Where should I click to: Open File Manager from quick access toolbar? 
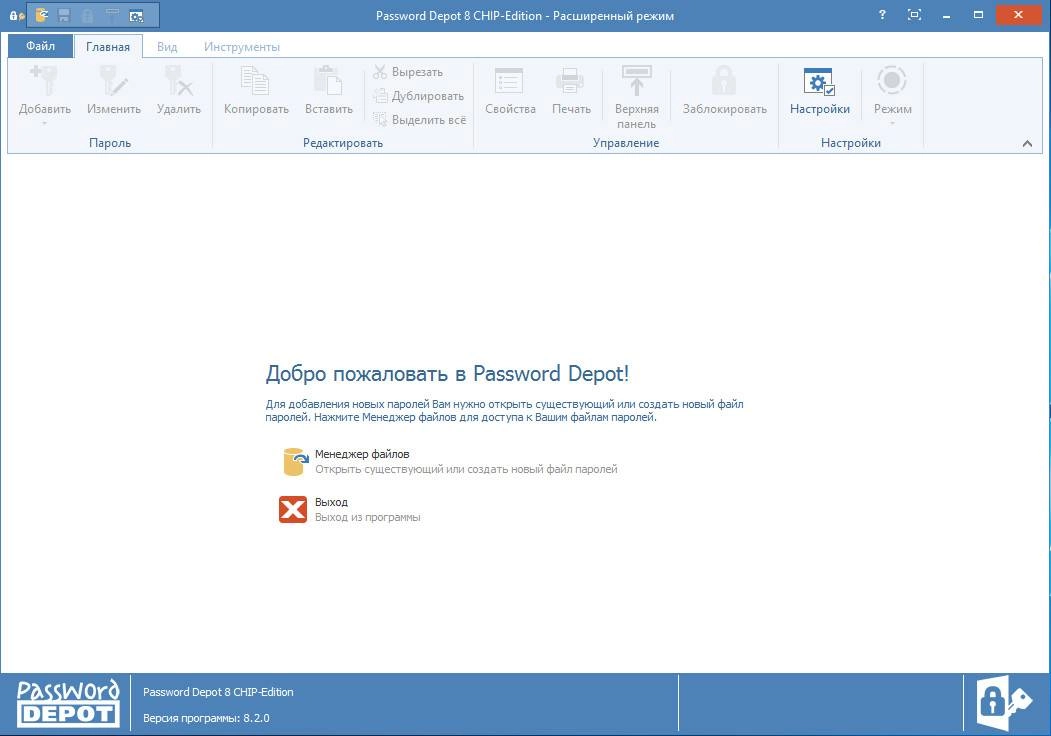(x=42, y=15)
